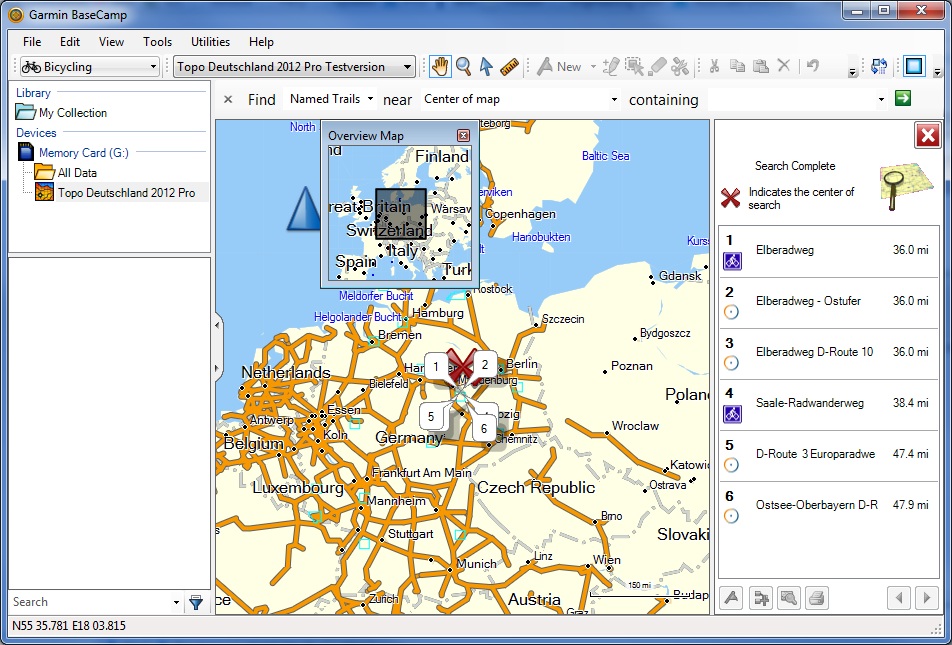Select the Move Point tool

(x=634, y=66)
